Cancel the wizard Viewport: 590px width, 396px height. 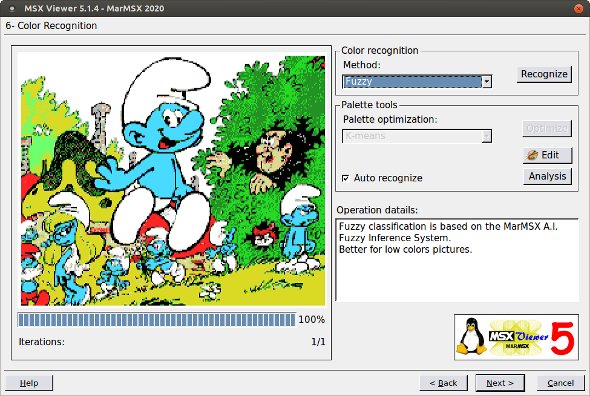pyautogui.click(x=560, y=383)
